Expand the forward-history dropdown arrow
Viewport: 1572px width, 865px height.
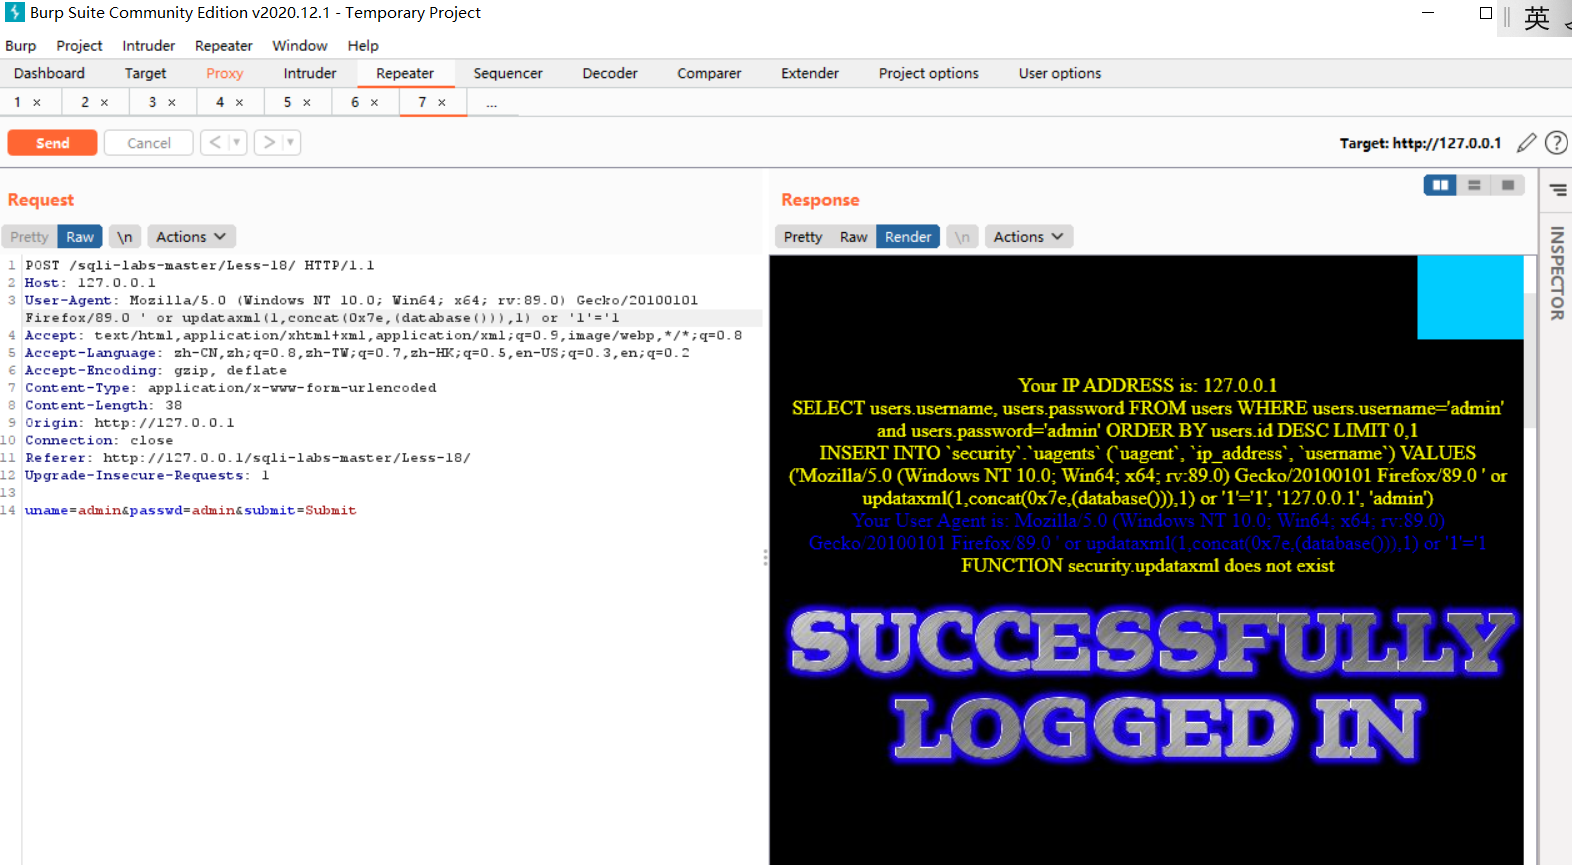pyautogui.click(x=291, y=143)
